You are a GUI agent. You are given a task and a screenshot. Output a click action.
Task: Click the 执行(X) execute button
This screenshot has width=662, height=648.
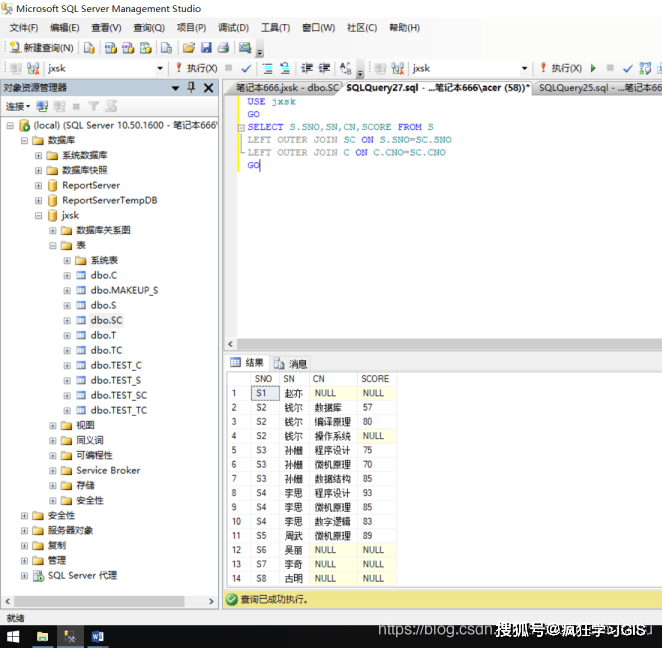[x=198, y=68]
